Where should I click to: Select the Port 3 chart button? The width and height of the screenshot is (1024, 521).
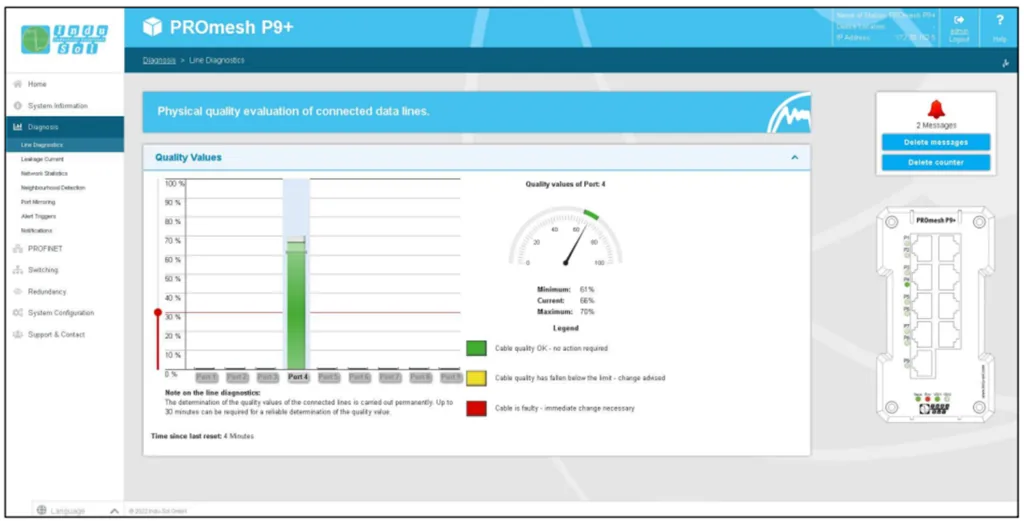click(x=268, y=377)
